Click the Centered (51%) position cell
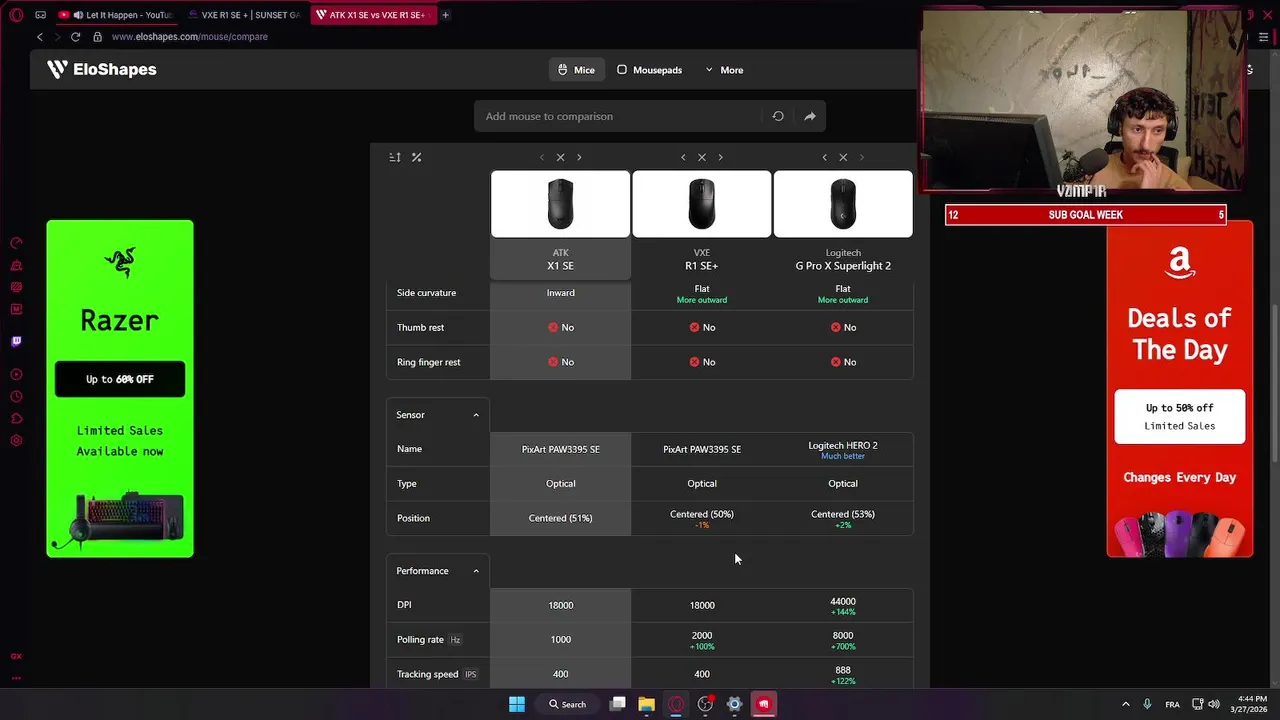Image resolution: width=1280 pixels, height=720 pixels. click(560, 518)
